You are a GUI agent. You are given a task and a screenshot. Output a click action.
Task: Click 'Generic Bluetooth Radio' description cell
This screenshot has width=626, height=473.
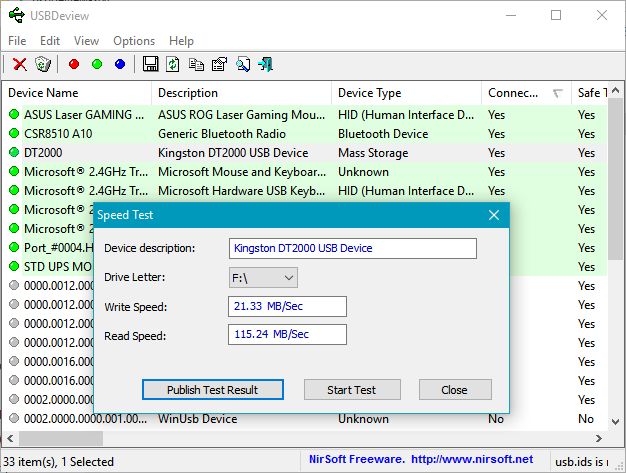(222, 134)
